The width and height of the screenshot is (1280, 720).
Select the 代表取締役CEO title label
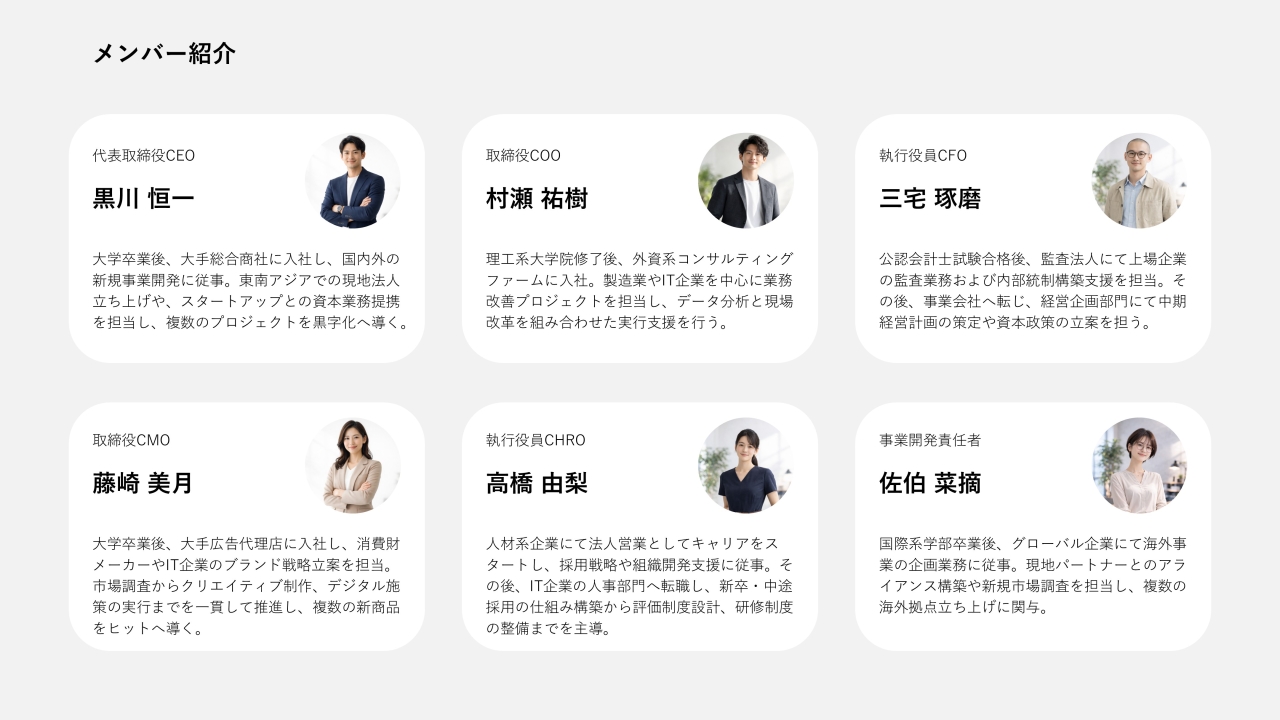coord(144,156)
